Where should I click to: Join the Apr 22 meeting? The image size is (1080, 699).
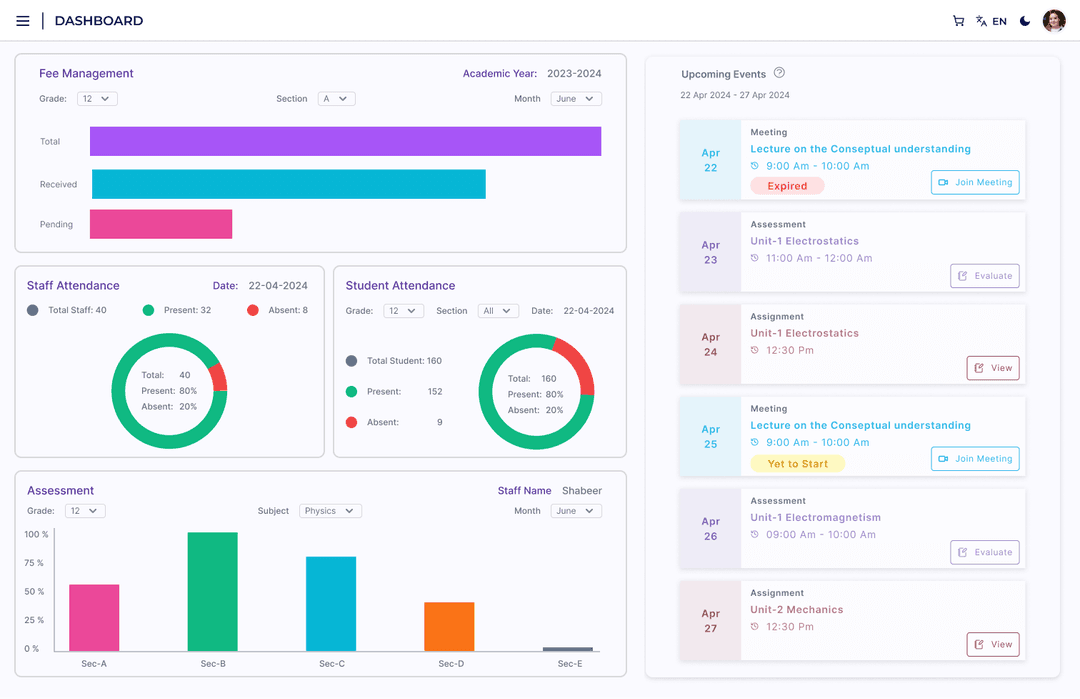coord(975,182)
